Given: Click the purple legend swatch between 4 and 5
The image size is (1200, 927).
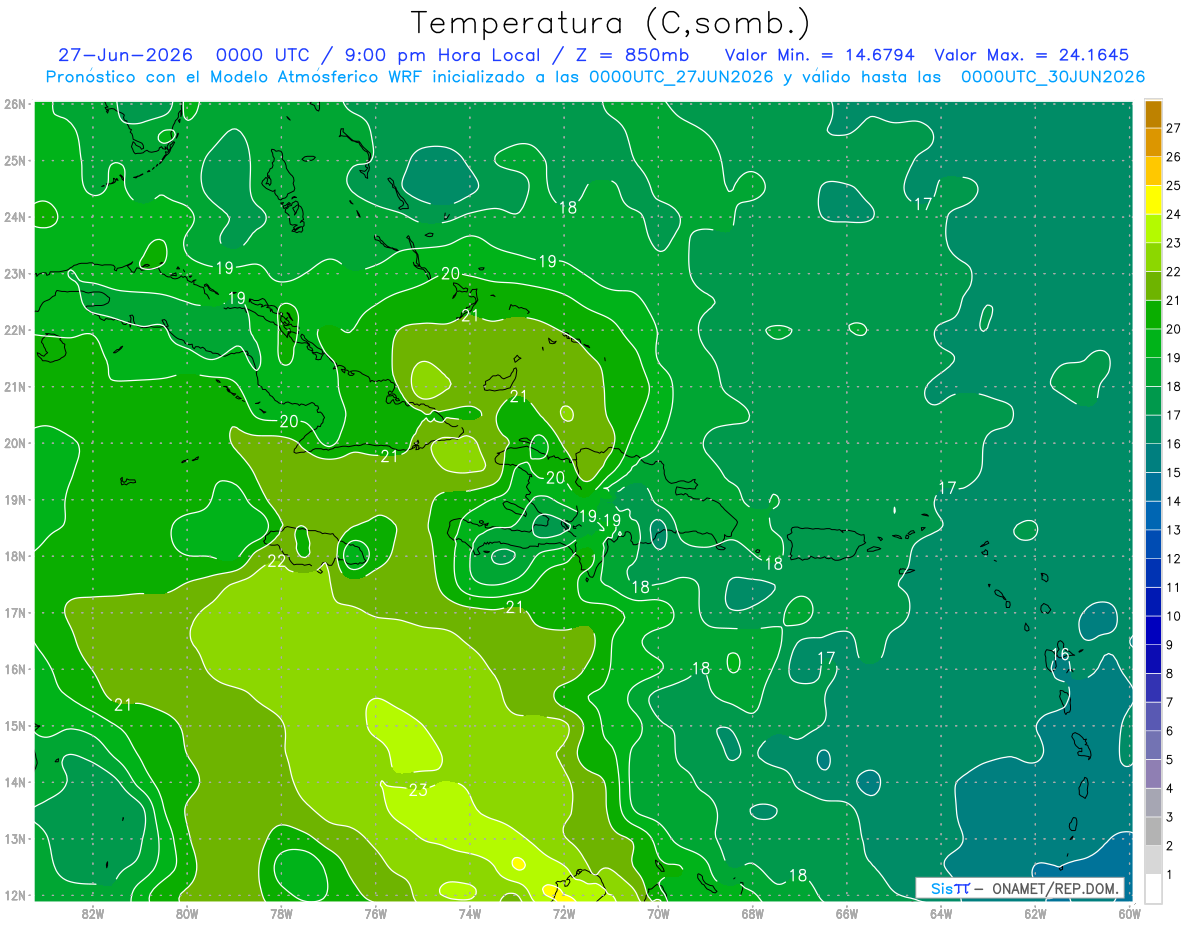Looking at the screenshot, I should click(x=1154, y=774).
